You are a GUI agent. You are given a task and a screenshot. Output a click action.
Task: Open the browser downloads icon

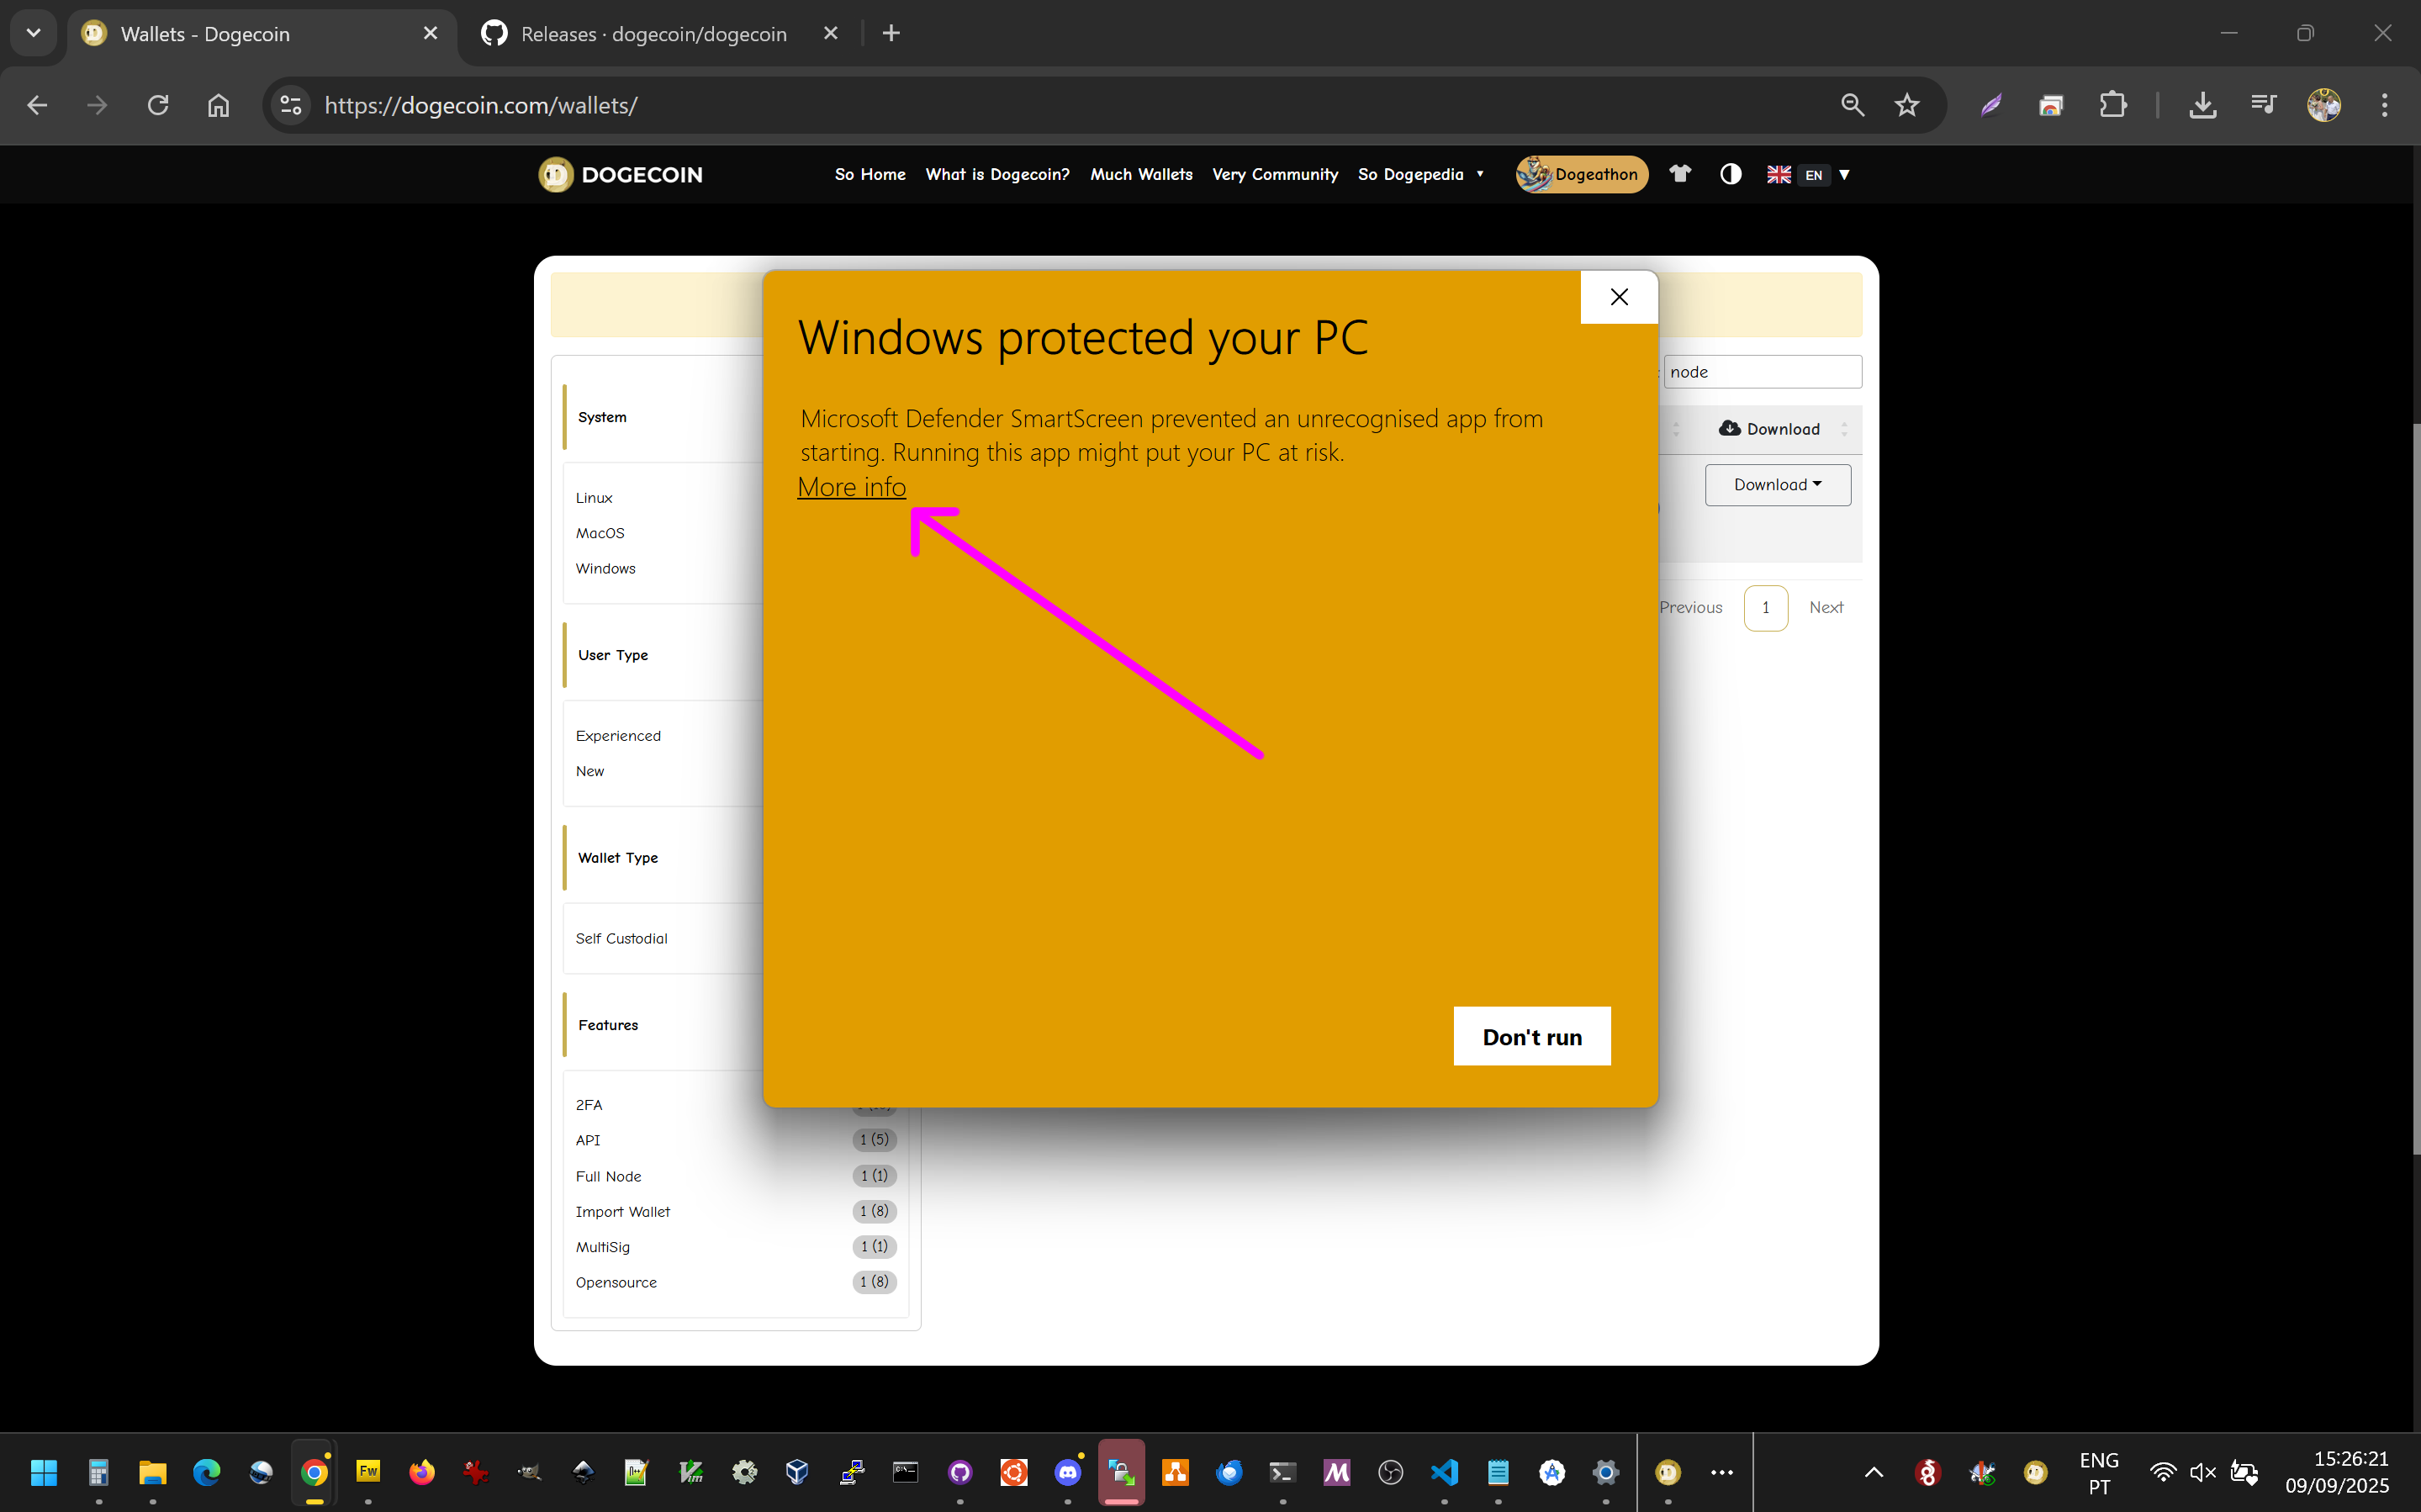2202,105
